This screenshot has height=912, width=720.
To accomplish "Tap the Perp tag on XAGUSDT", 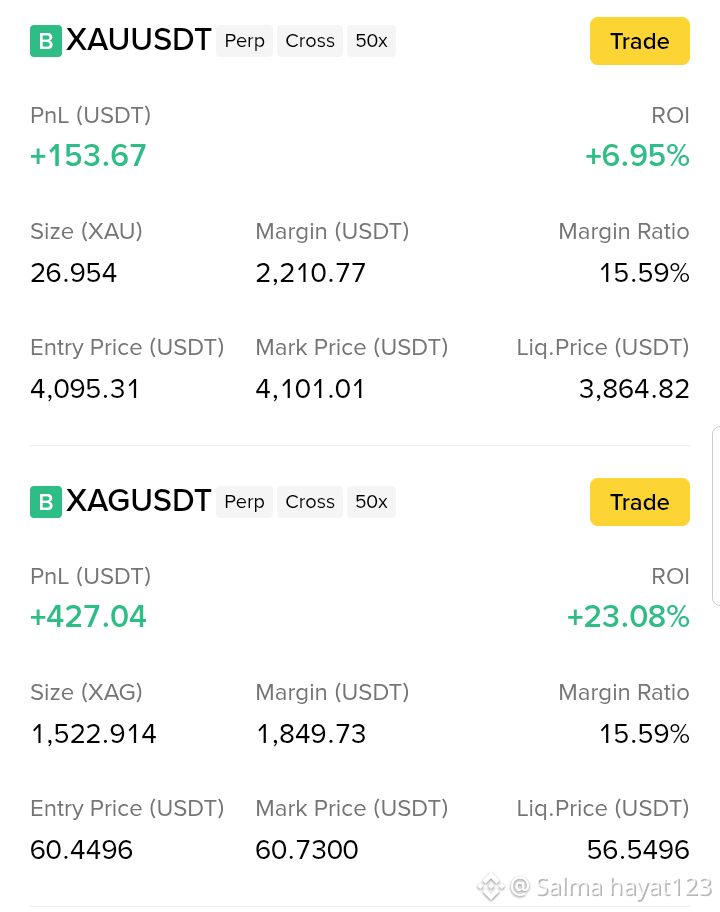I will [244, 502].
